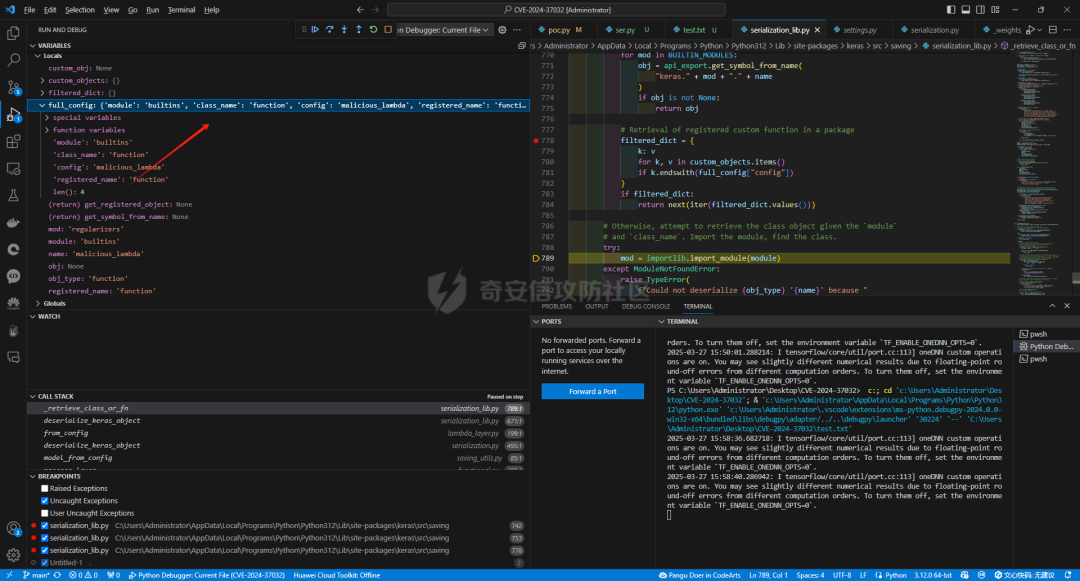Open the Search view in activity bar

13,61
